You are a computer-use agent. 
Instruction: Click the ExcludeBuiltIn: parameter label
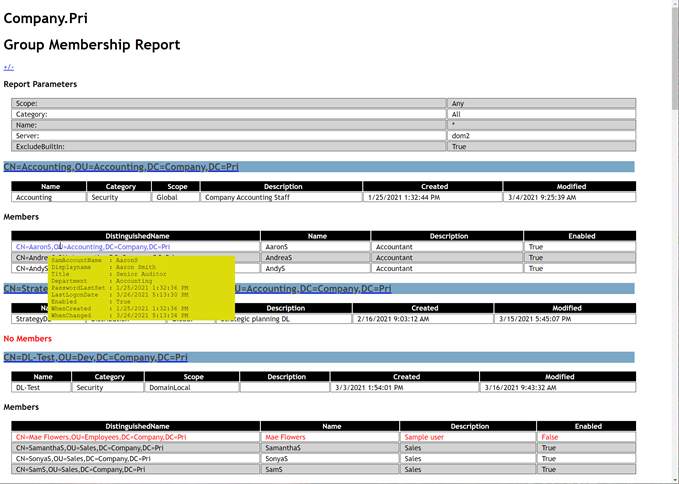[x=40, y=146]
